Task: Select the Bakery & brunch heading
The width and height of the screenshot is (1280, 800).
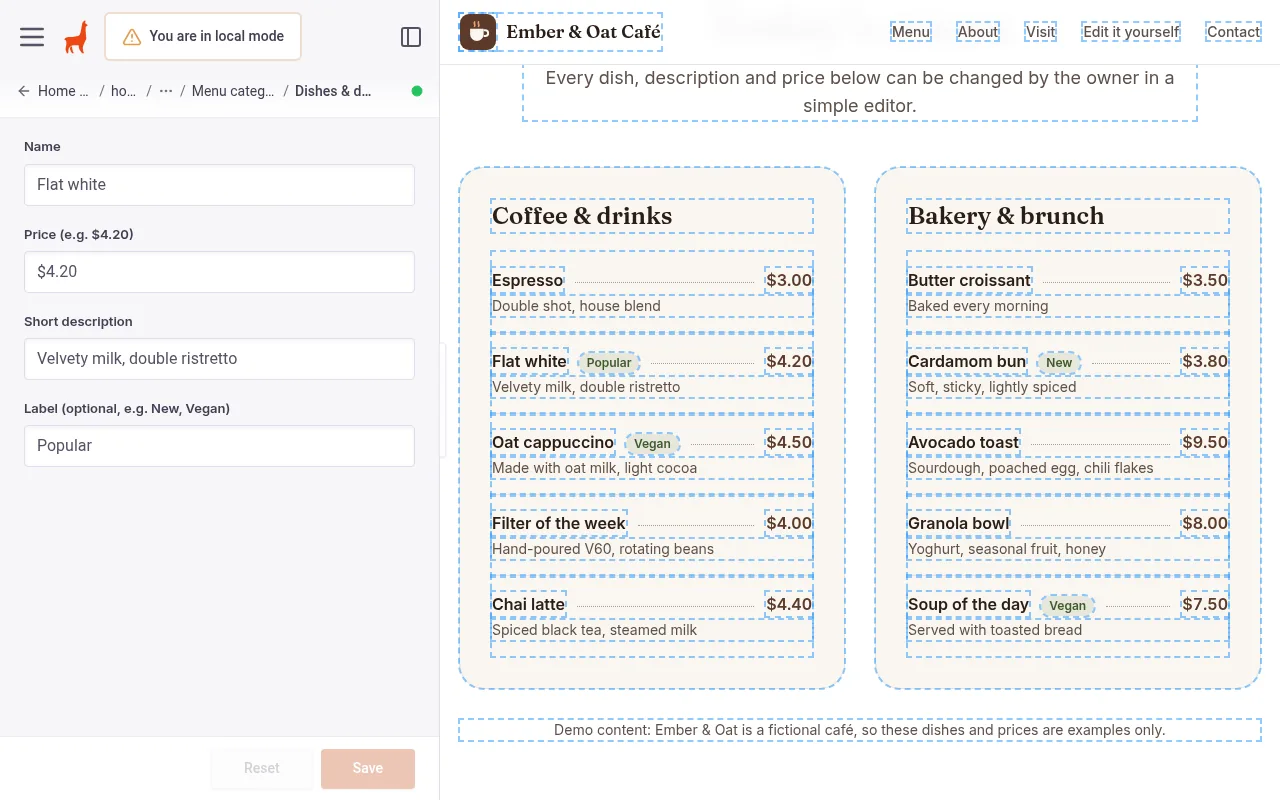Action: (x=1006, y=216)
